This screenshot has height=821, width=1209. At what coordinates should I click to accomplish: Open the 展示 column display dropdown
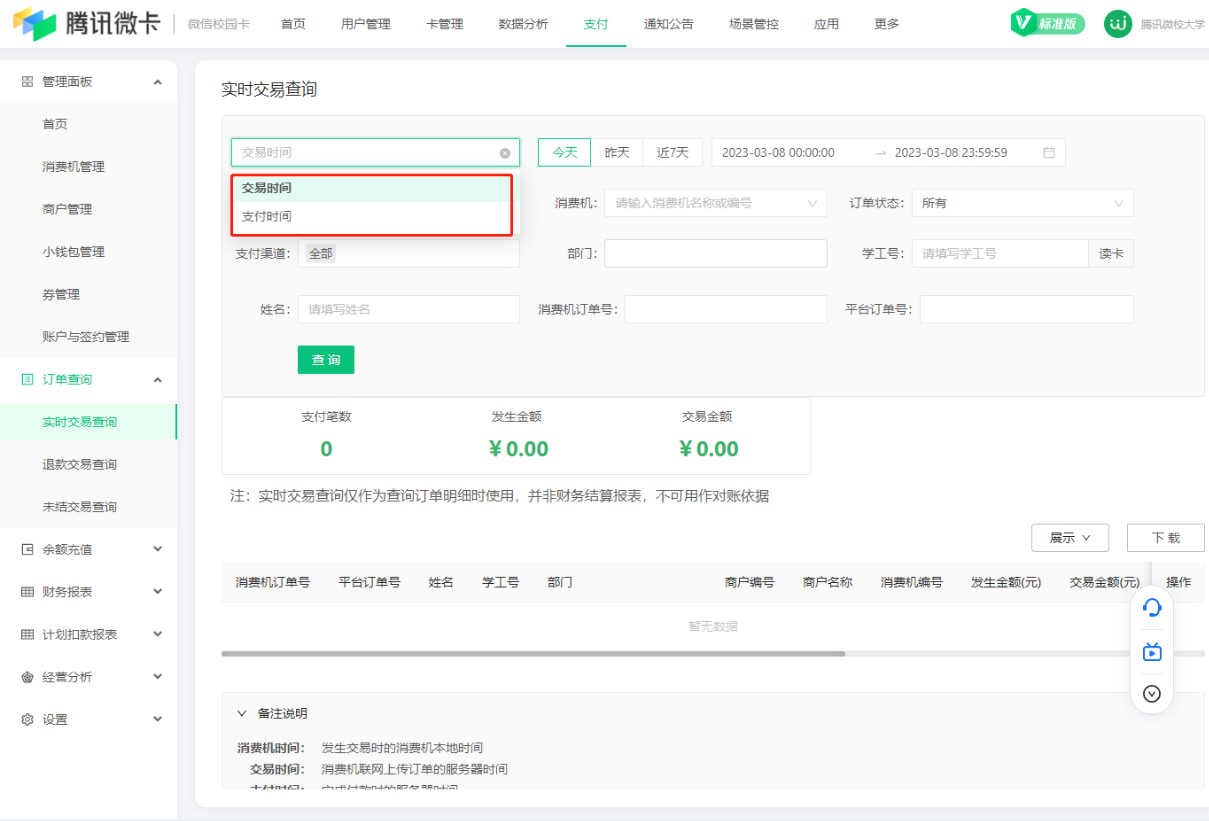pyautogui.click(x=1070, y=538)
